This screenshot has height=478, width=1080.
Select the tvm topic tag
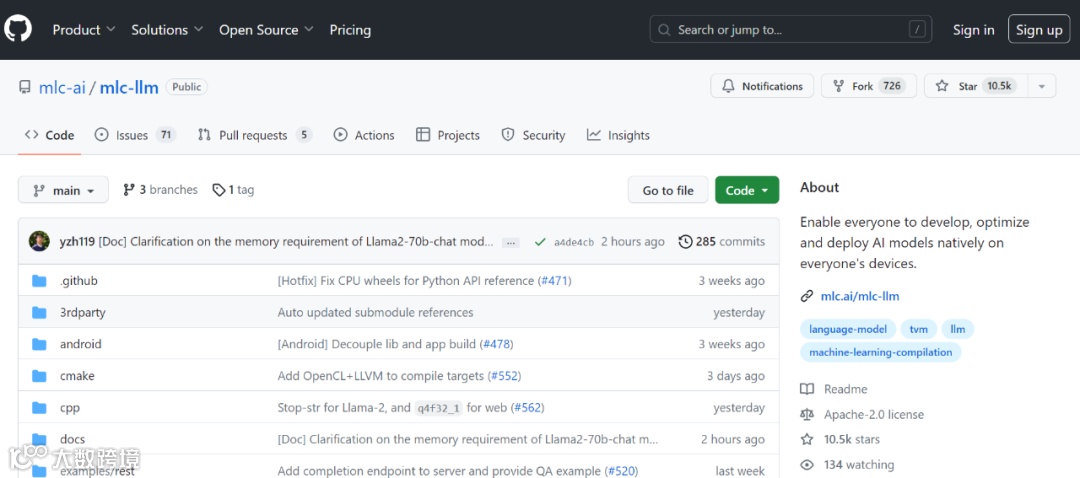tap(918, 329)
